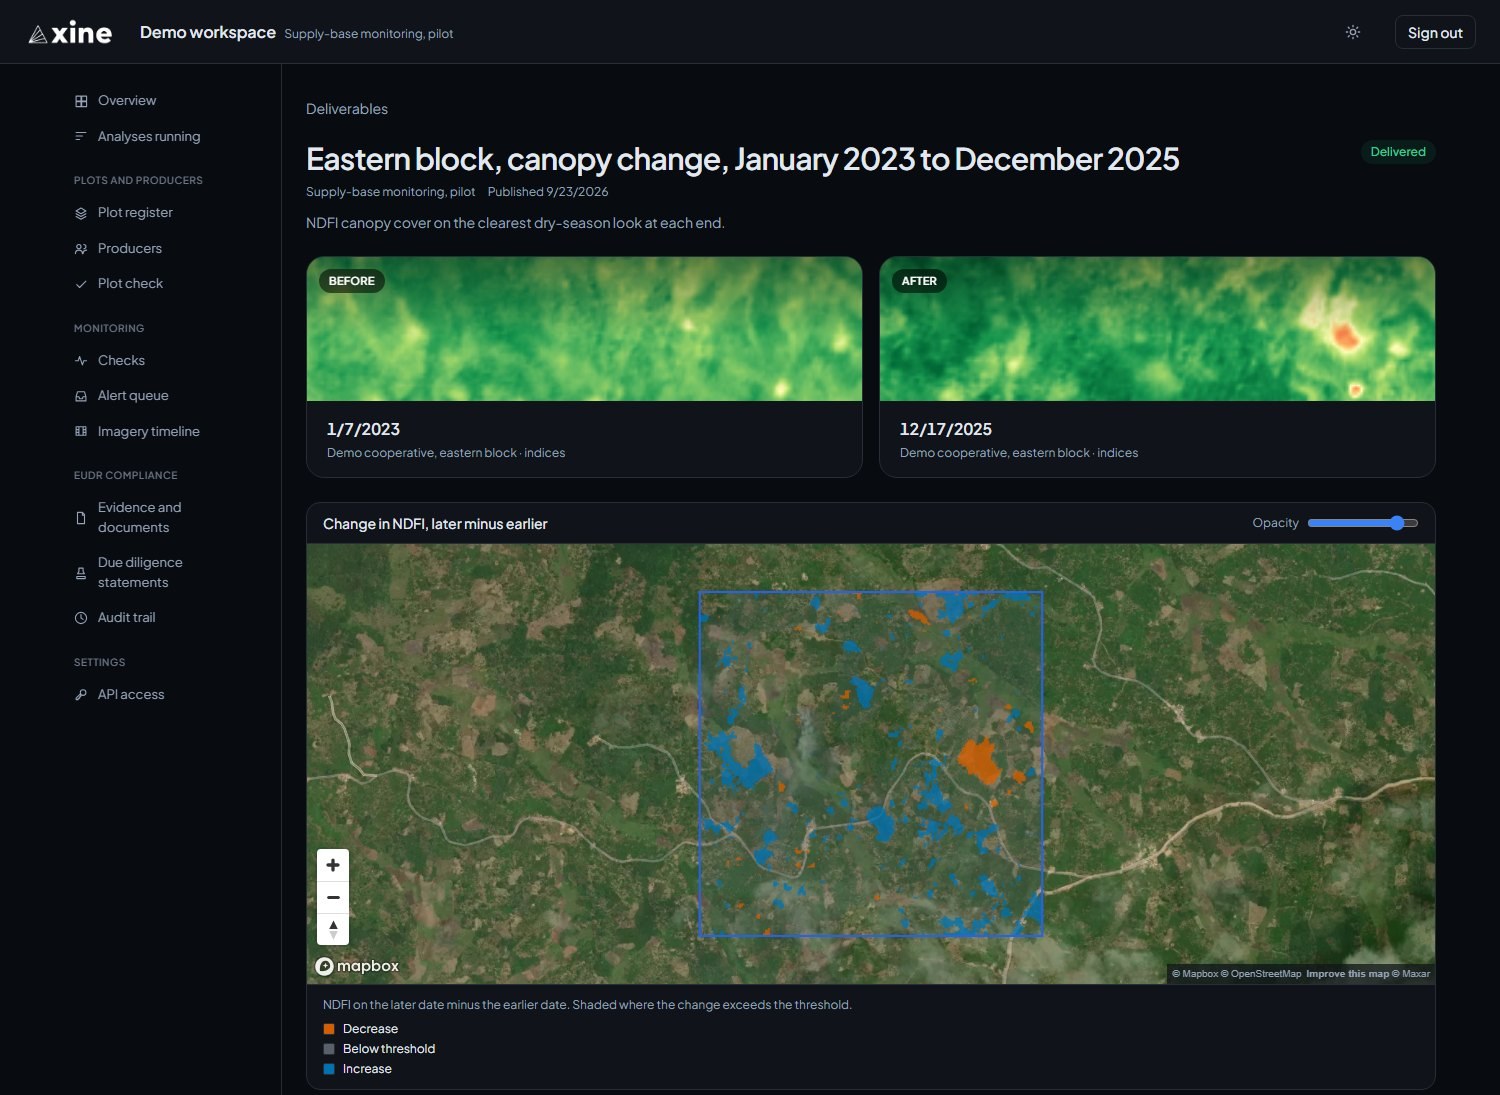Screen dimensions: 1500x1095
Task: Open the Plot register page
Action: [135, 212]
